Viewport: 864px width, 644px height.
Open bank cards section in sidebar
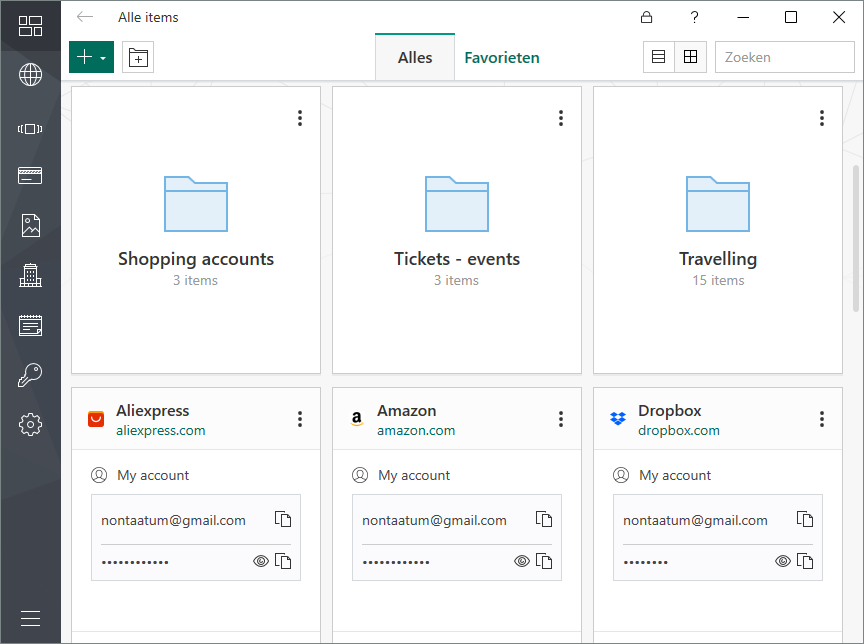30,176
